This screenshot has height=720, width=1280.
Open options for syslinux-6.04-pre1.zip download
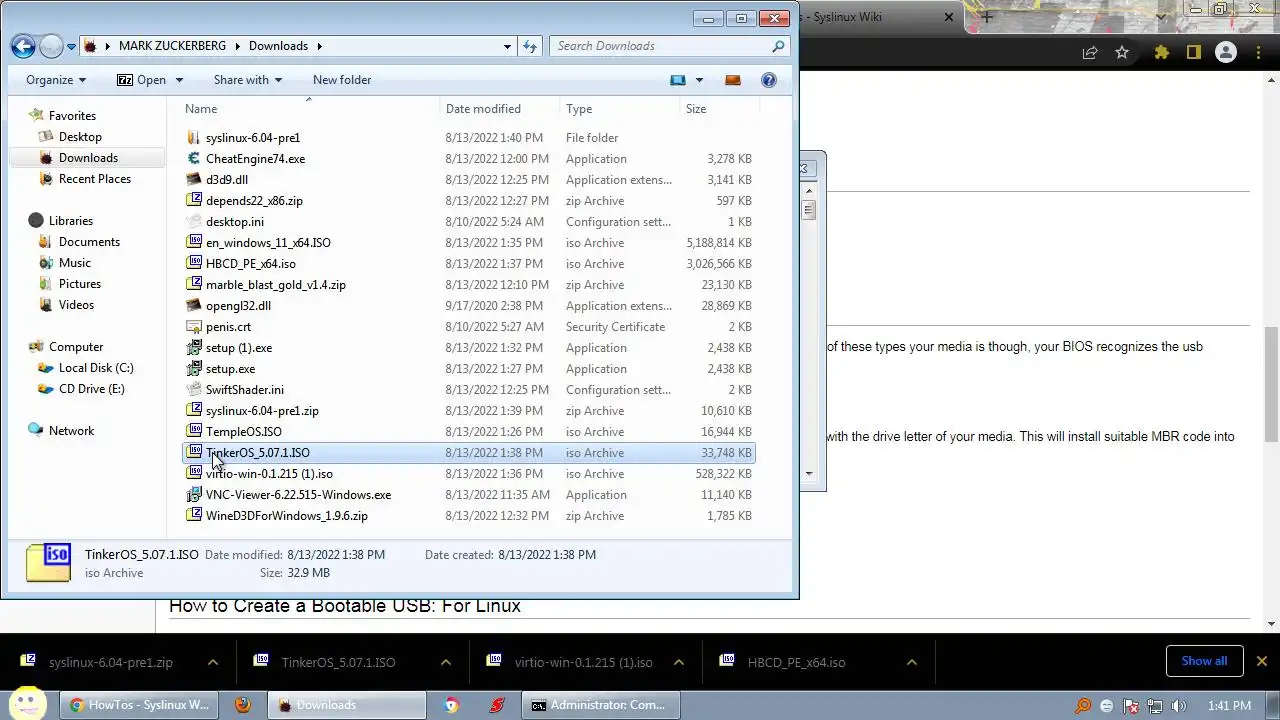pos(213,662)
